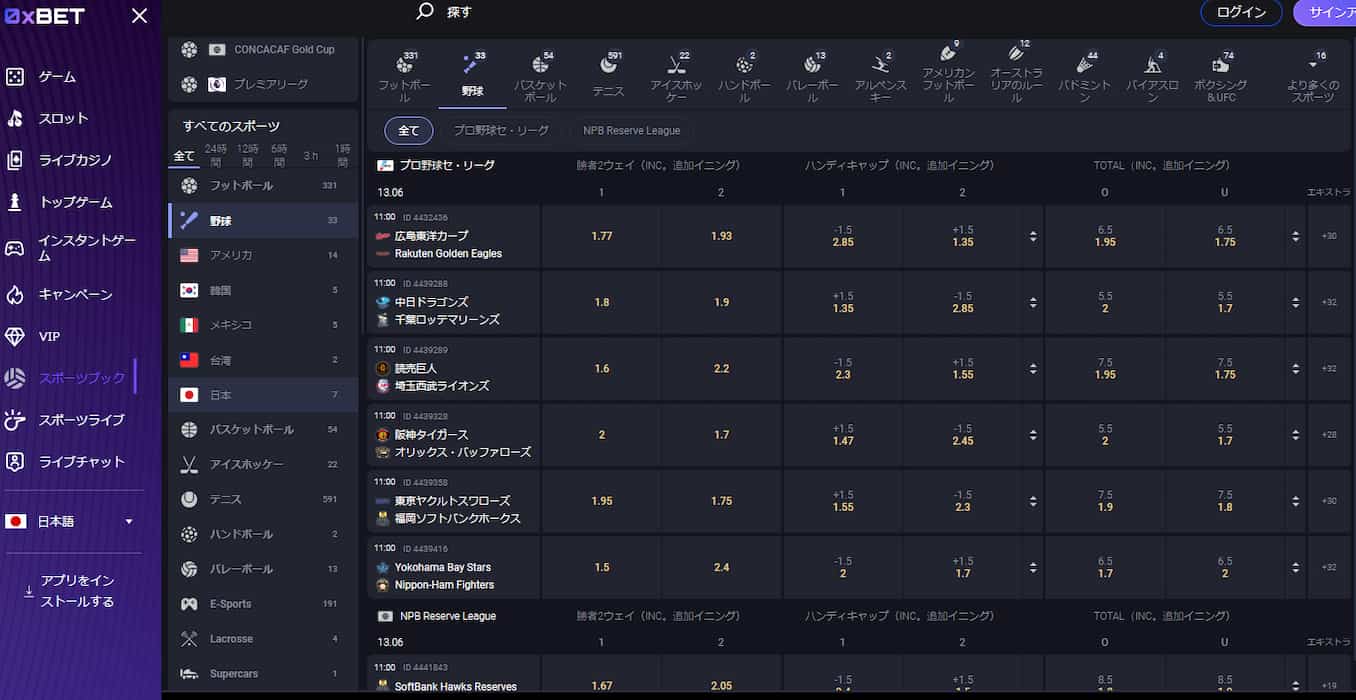Click the search magnifier icon
1356x700 pixels.
[425, 11]
